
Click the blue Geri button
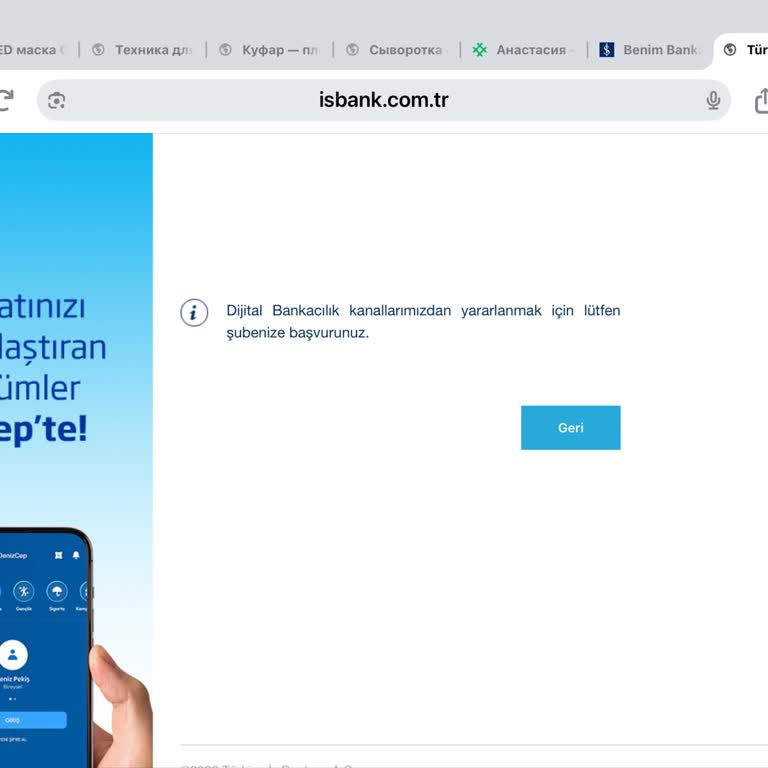(x=571, y=428)
